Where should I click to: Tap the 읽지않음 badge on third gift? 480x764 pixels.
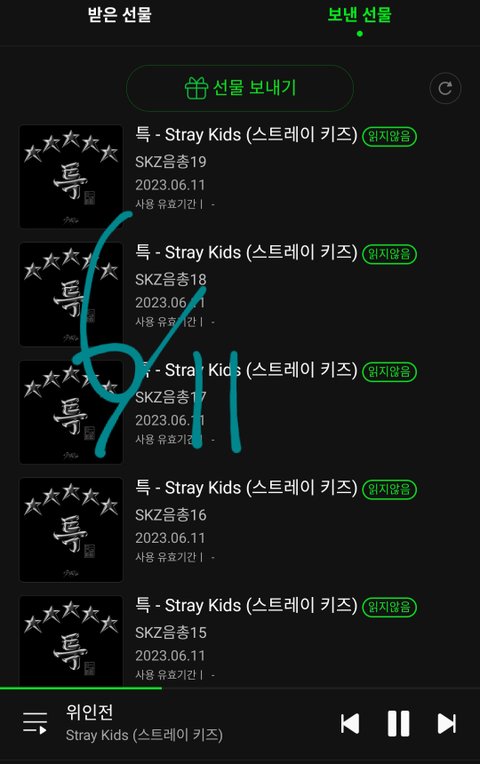tap(389, 372)
